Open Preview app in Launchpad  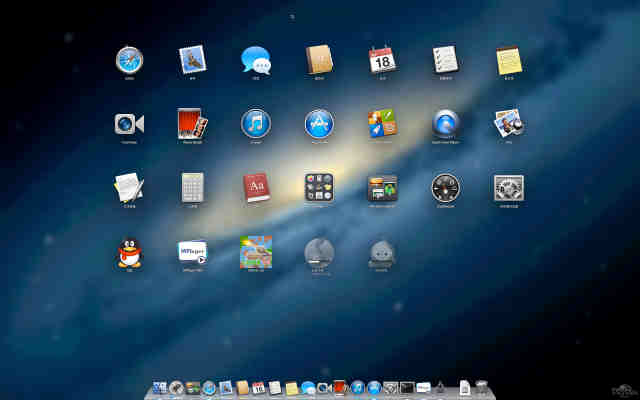pyautogui.click(x=509, y=123)
